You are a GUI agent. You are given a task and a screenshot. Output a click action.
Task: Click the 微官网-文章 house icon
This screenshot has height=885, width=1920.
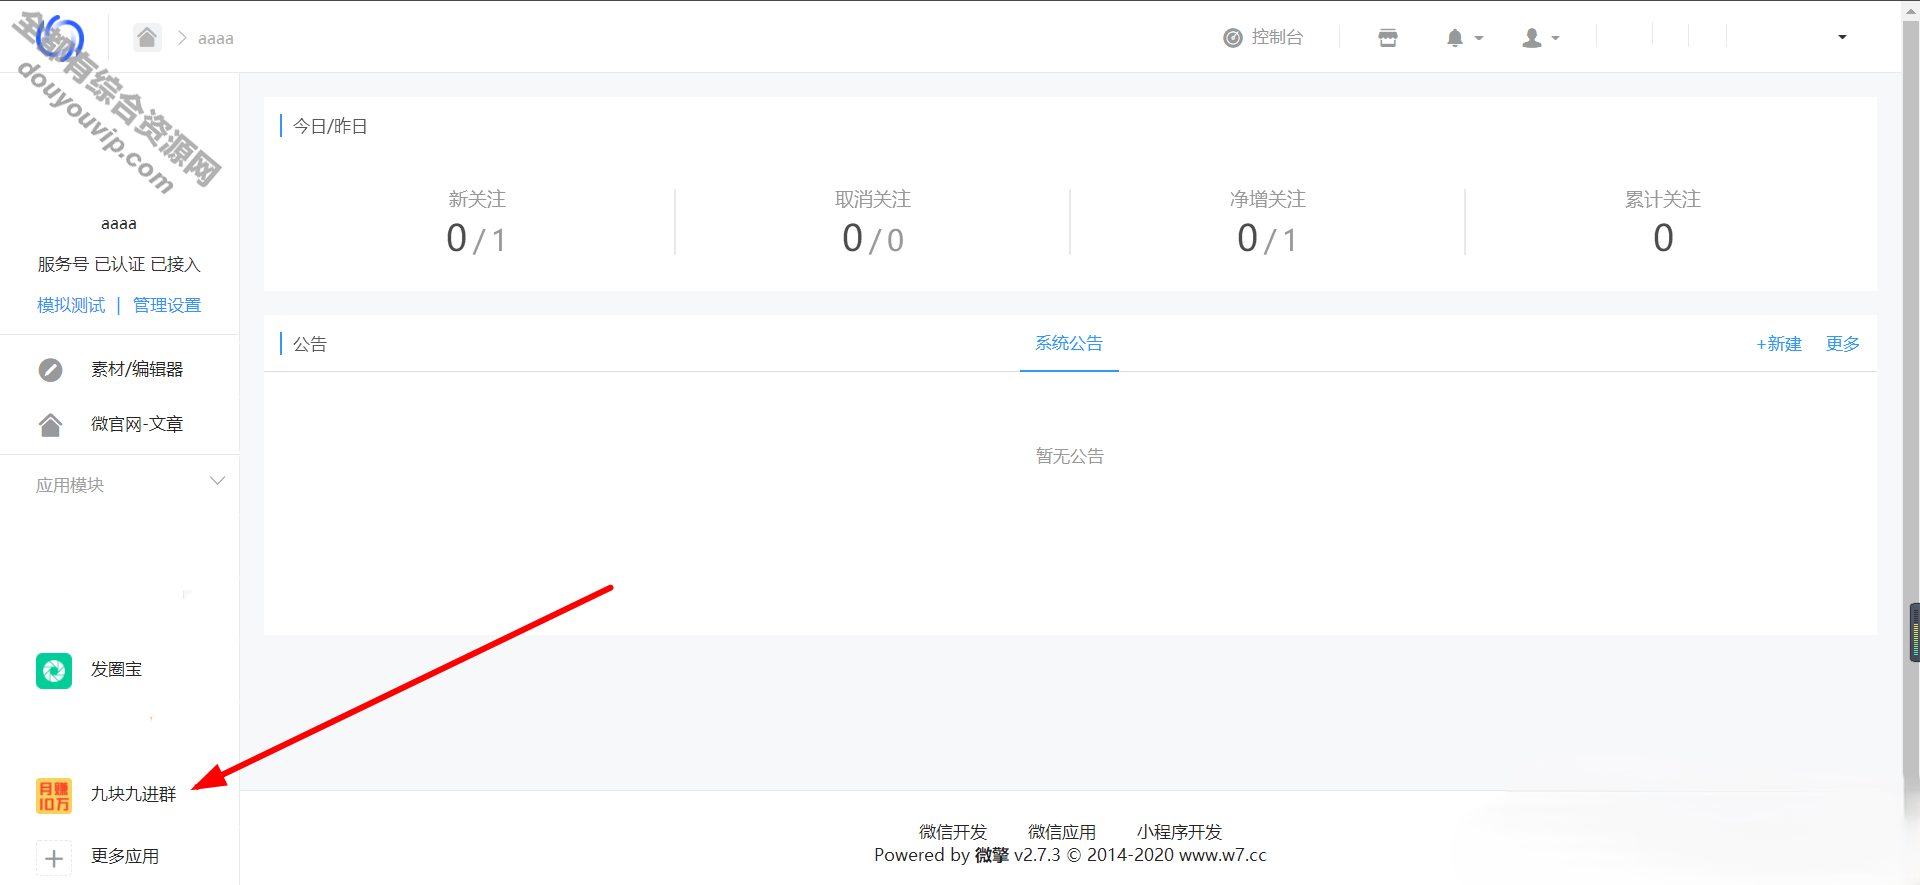(x=50, y=425)
